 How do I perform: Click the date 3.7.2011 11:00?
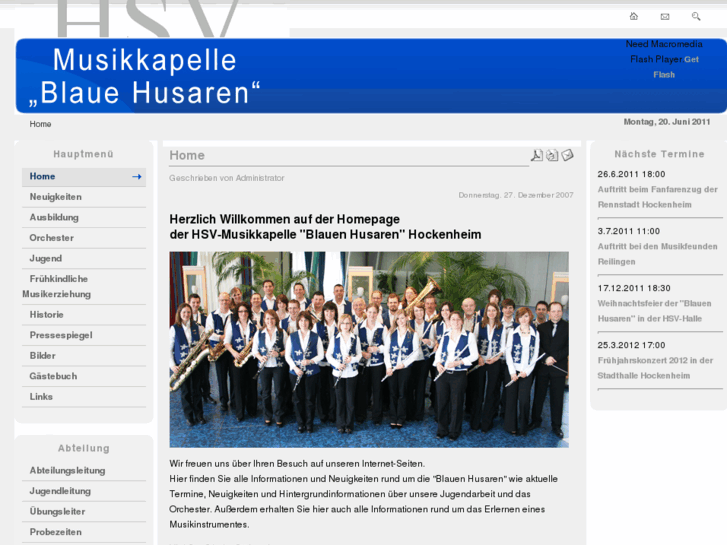point(629,231)
